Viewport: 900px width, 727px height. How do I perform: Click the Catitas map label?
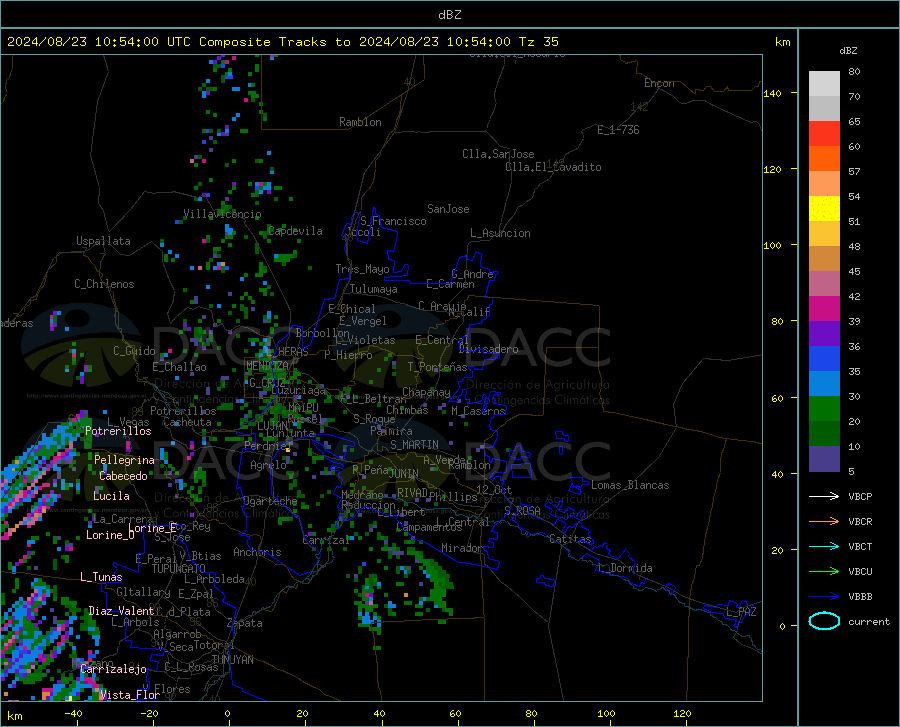(571, 539)
